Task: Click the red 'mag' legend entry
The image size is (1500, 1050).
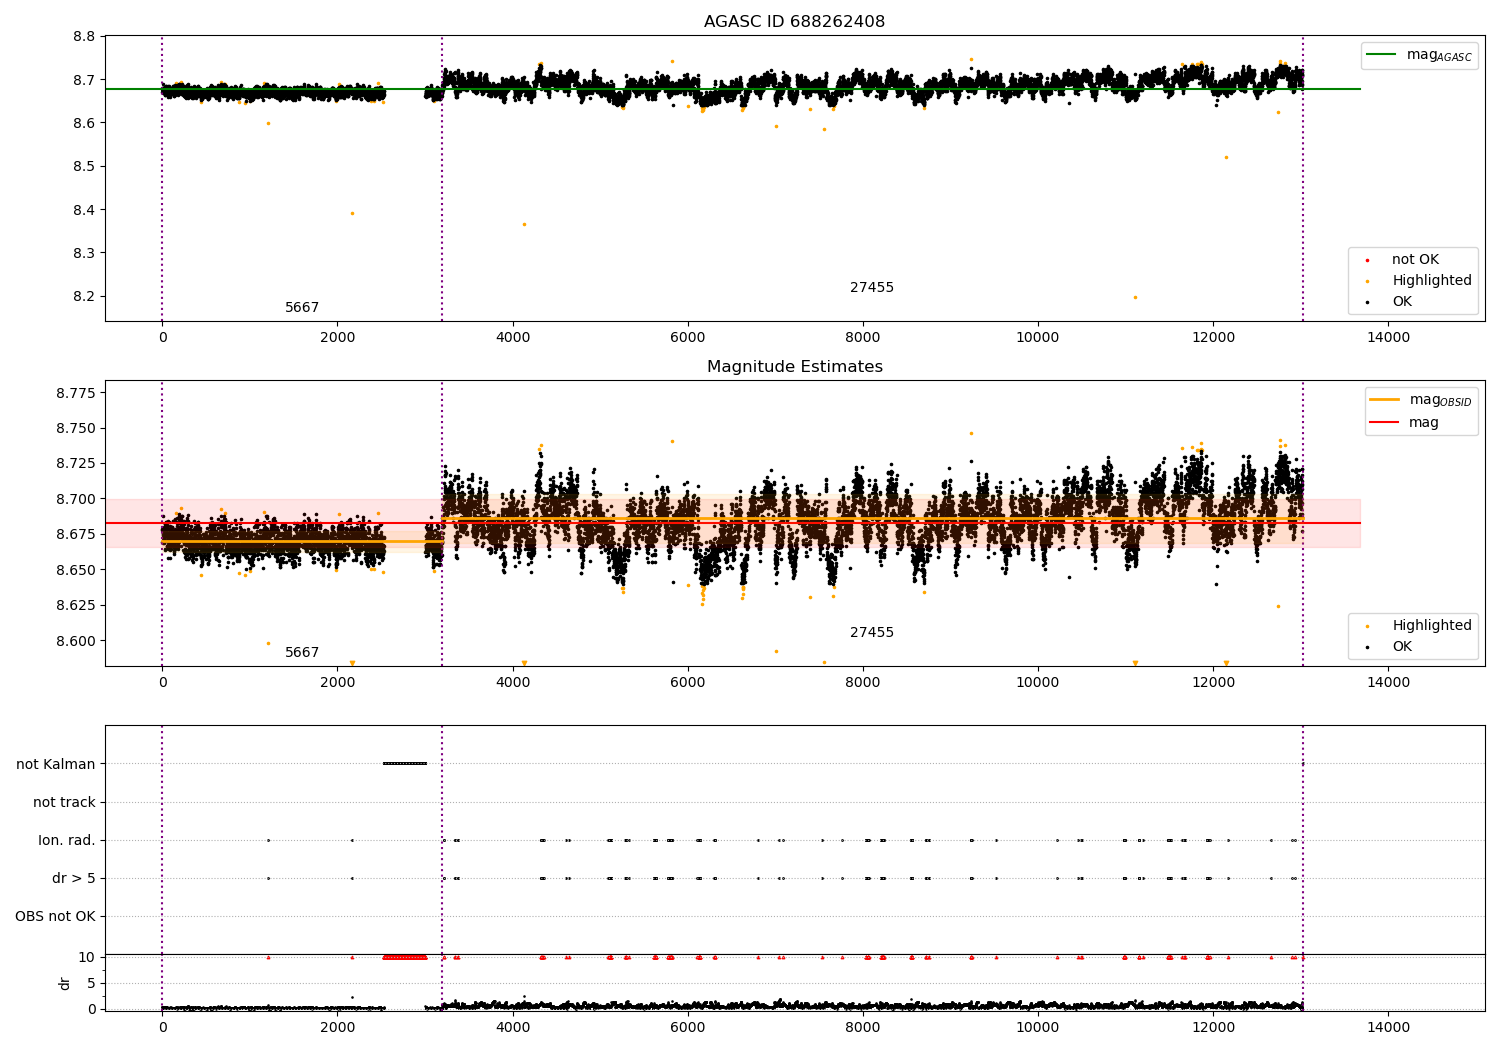Action: pos(1405,423)
